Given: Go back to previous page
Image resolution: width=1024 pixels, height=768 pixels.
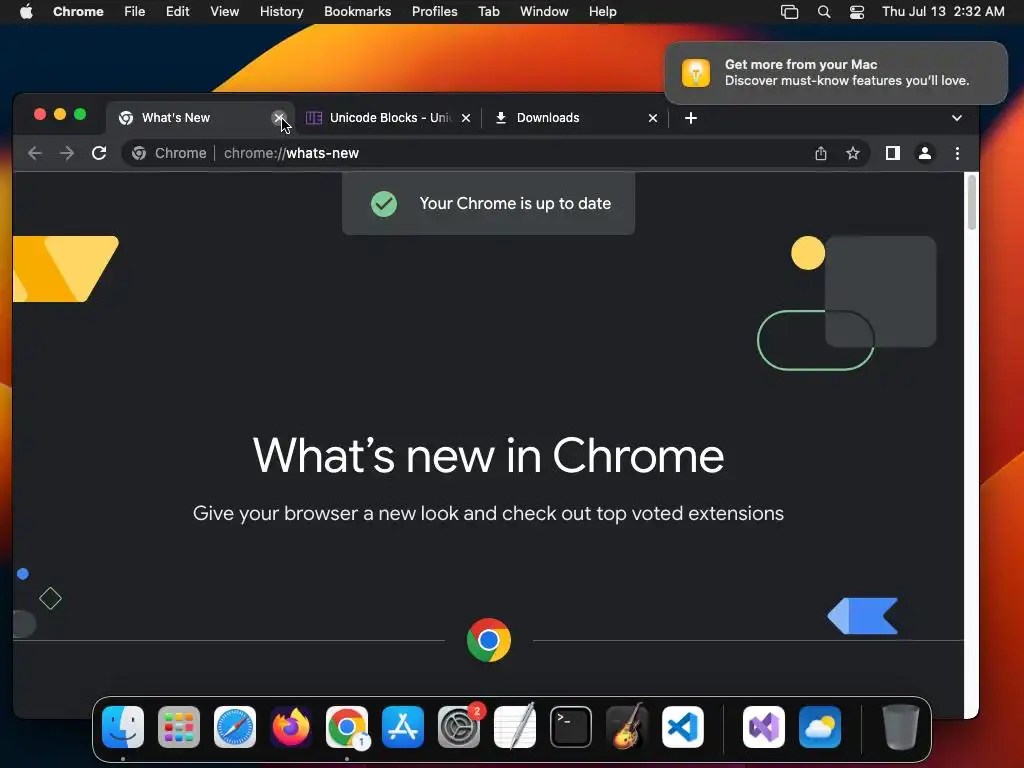Looking at the screenshot, I should [35, 153].
